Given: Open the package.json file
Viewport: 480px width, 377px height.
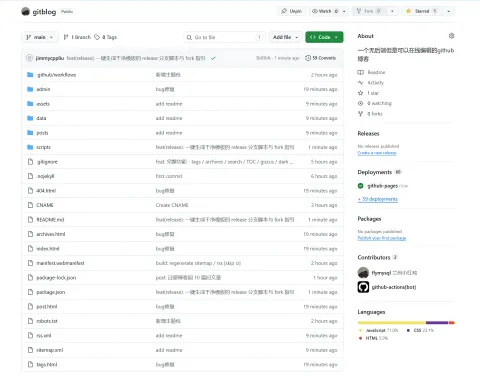Looking at the screenshot, I should [x=51, y=292].
